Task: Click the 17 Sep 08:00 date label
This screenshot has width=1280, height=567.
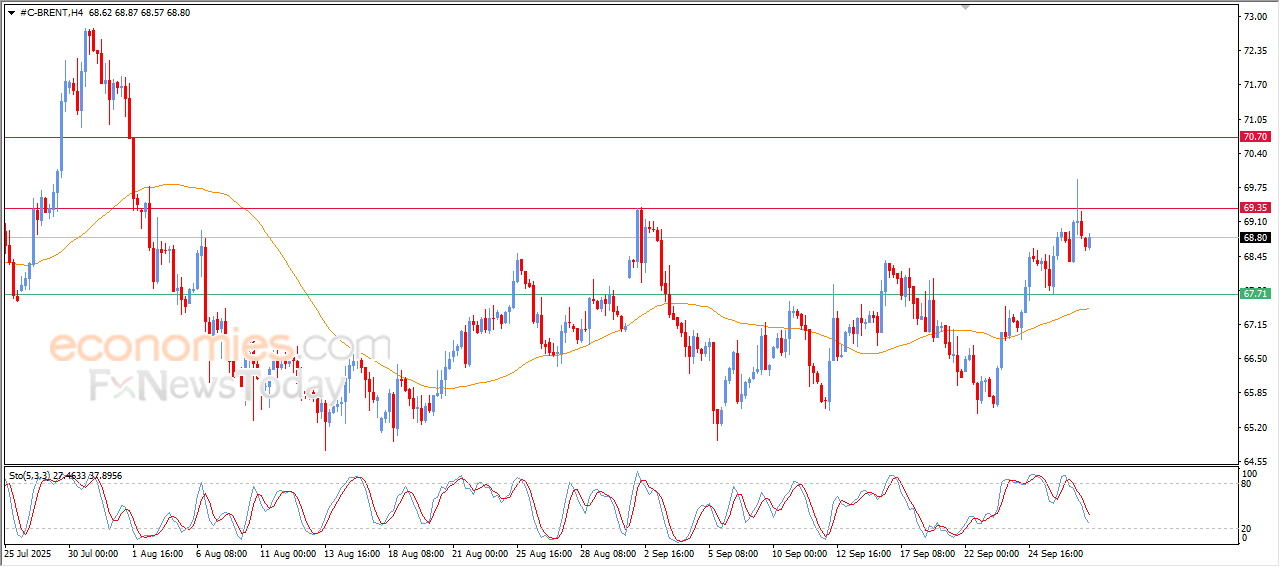Action: (x=927, y=552)
